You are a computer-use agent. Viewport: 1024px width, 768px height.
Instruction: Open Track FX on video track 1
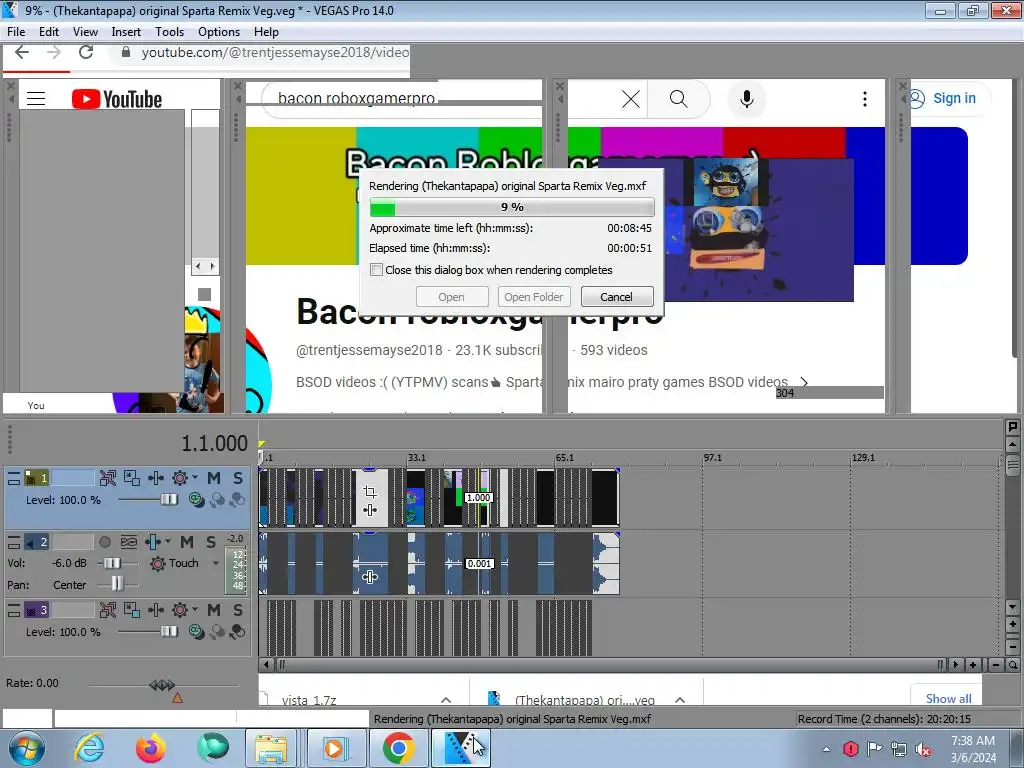(x=156, y=478)
